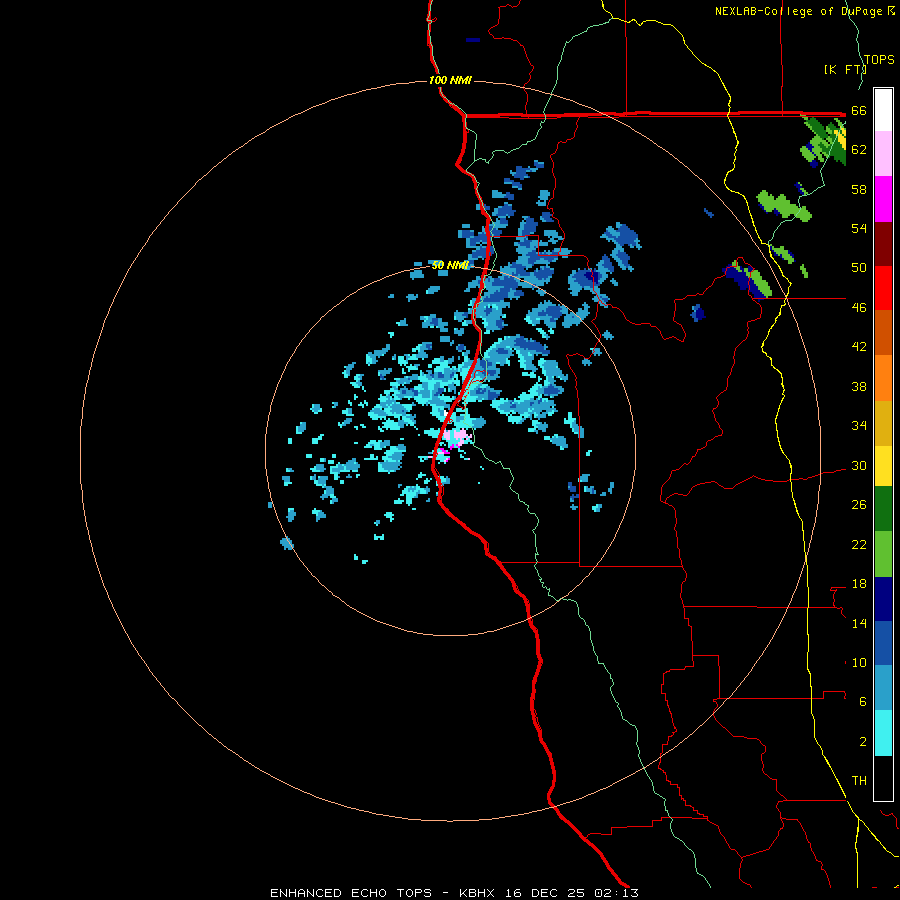Click the navy blue 14-18 kft swatch
The width and height of the screenshot is (900, 900).
click(x=883, y=599)
